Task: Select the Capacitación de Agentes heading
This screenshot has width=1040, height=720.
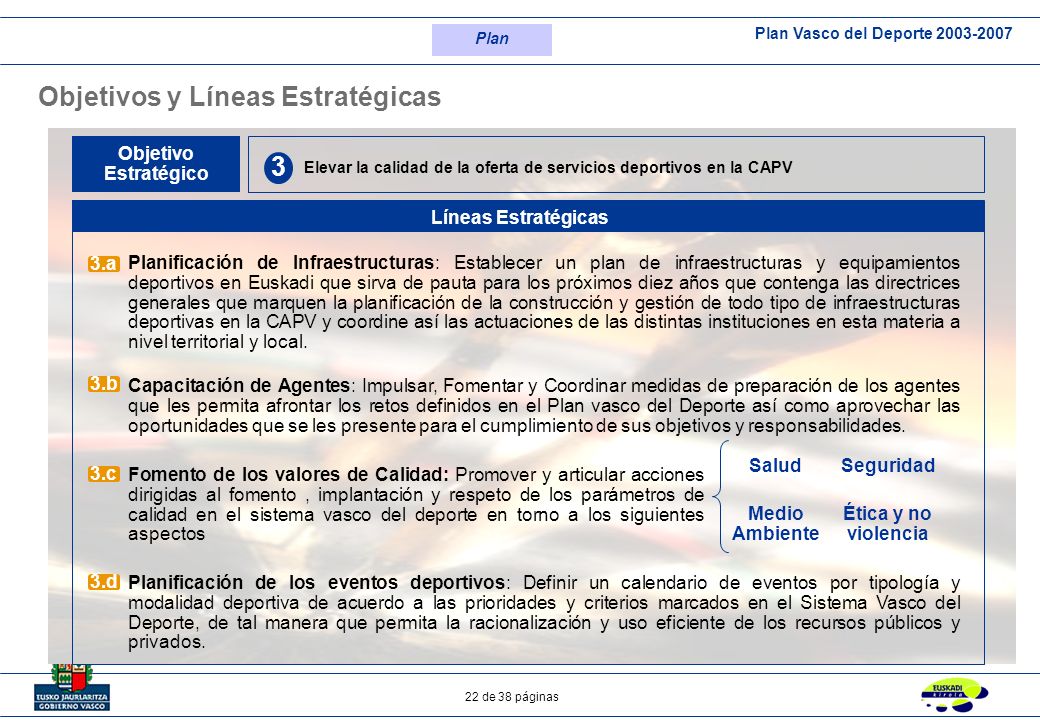Action: click(x=239, y=385)
